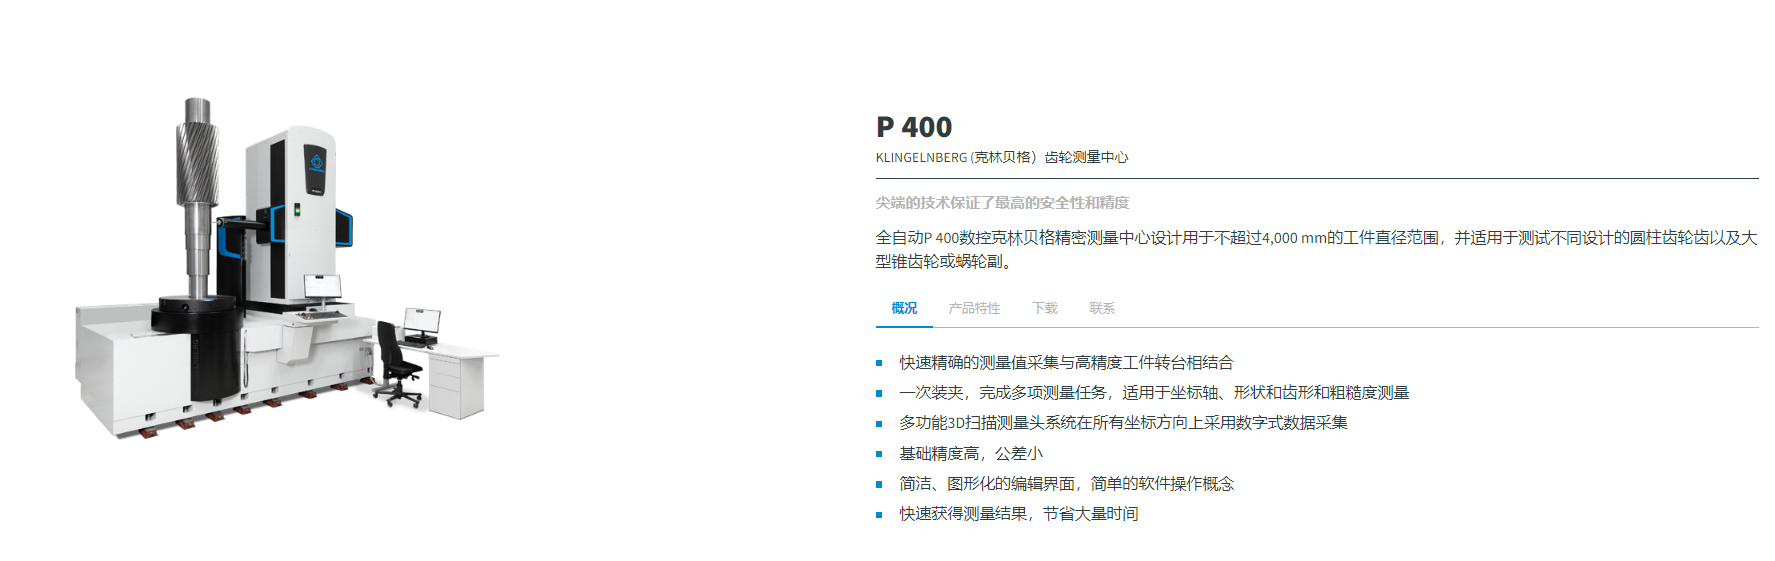This screenshot has width=1775, height=561.
Task: Click the text 基础精度高，公差小
Action: 970,453
